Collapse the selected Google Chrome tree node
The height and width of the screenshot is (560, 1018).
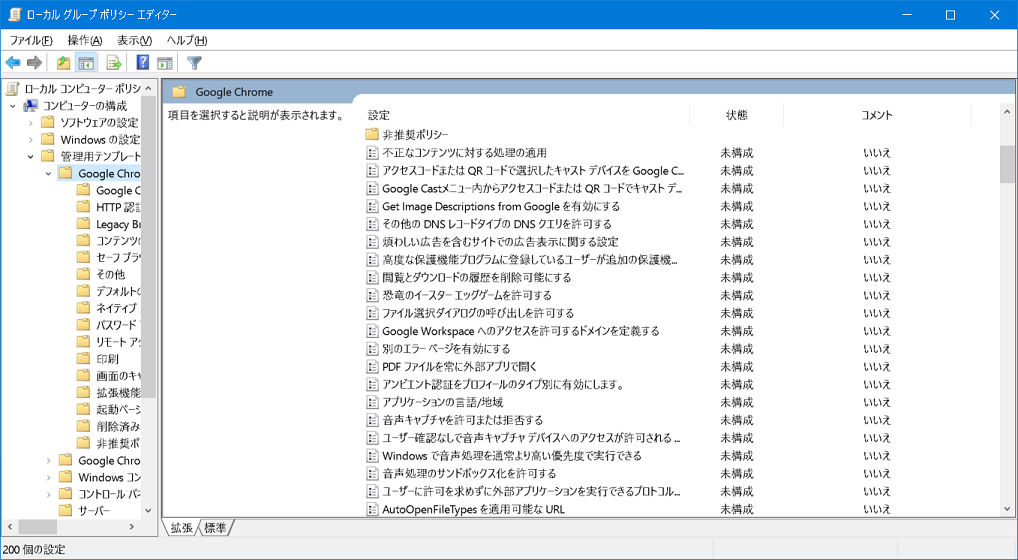(49, 173)
